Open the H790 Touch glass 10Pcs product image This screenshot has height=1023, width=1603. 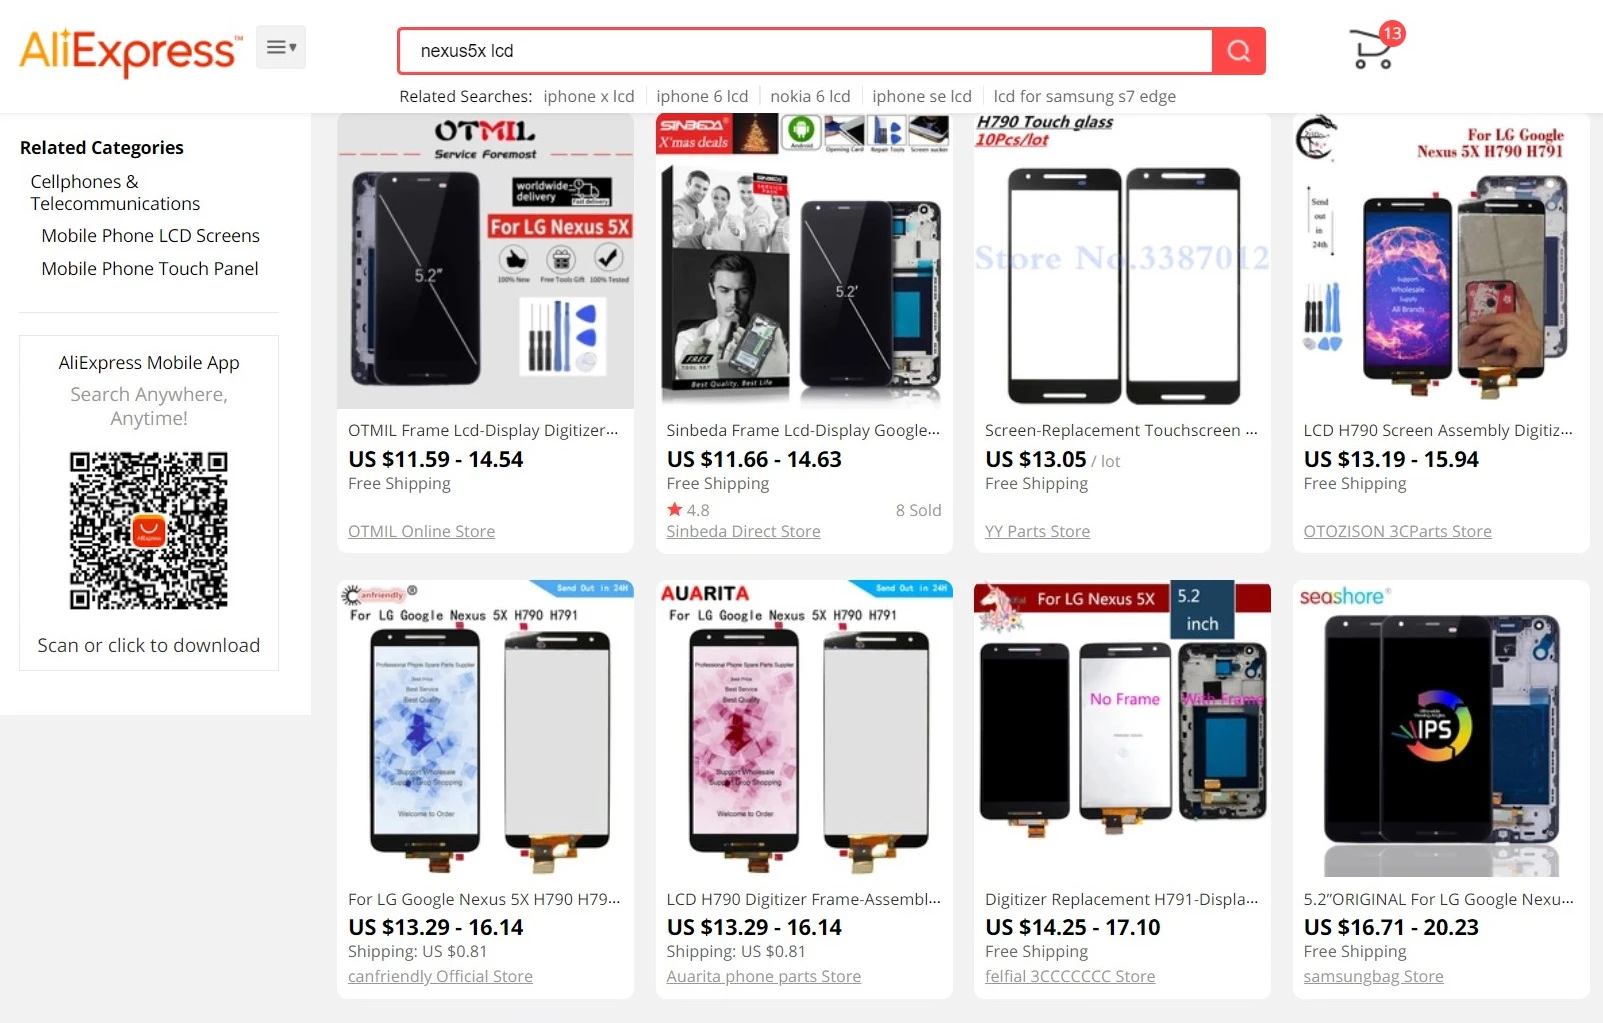tap(1122, 261)
